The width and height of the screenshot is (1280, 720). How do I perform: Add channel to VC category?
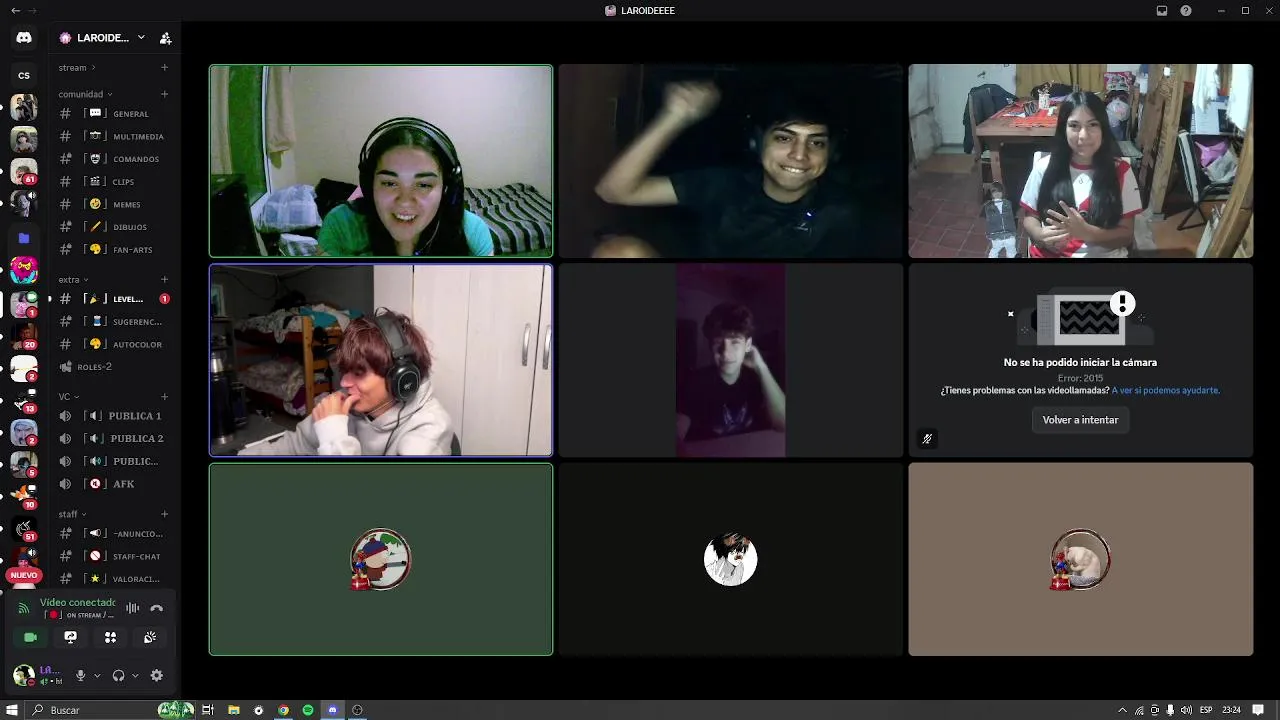[164, 396]
